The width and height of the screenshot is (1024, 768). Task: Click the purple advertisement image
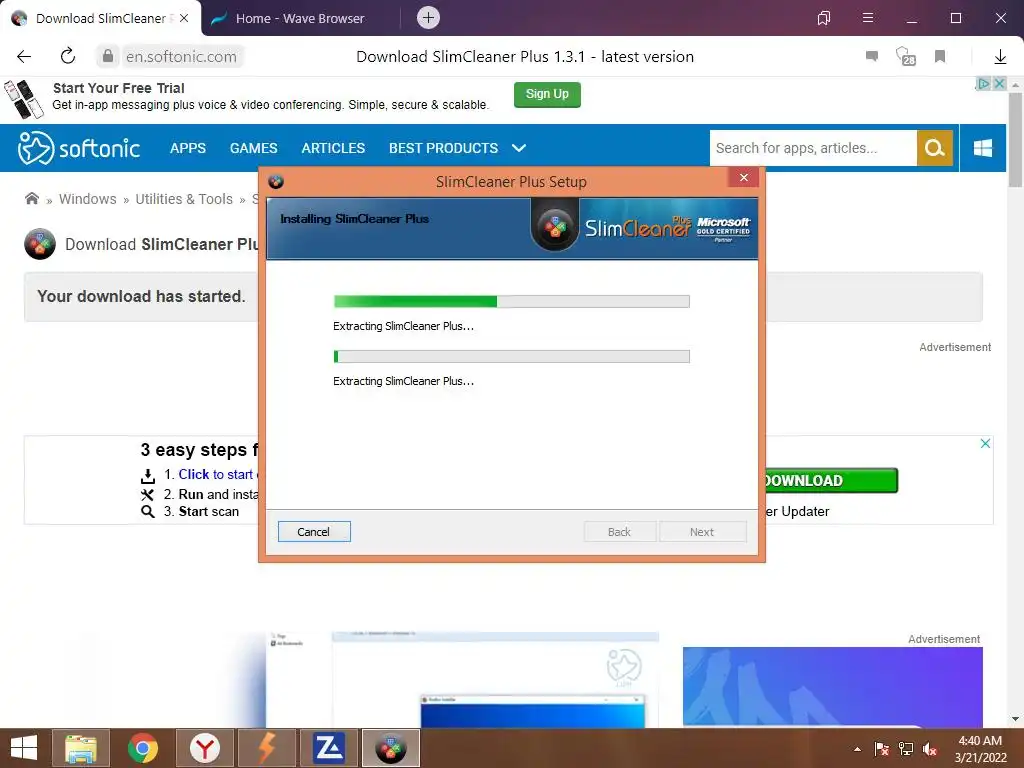[x=833, y=686]
